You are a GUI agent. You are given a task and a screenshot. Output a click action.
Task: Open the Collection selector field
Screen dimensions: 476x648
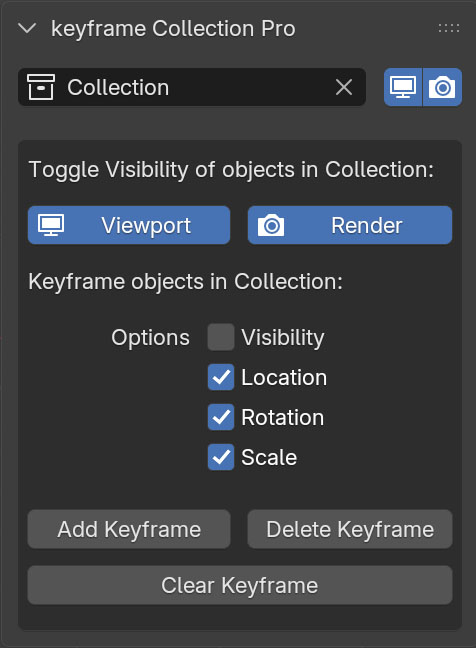192,87
